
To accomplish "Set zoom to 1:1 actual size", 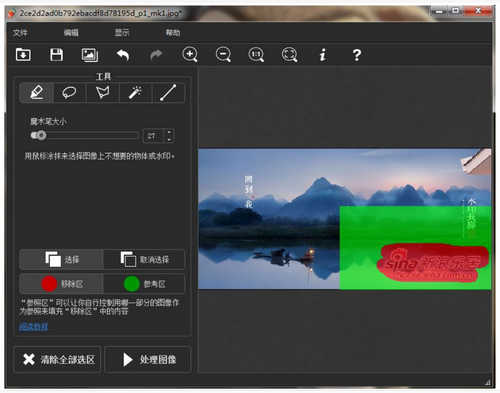I will pyautogui.click(x=256, y=55).
